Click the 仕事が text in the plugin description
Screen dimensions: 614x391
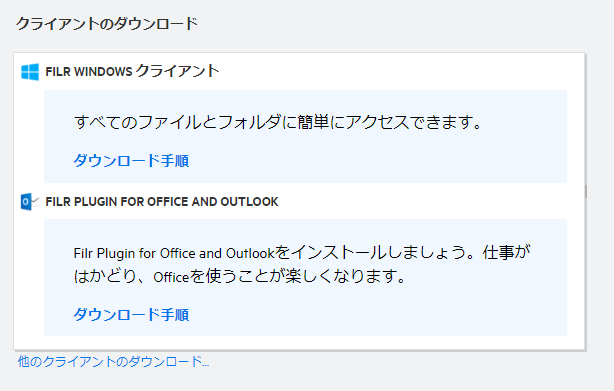tap(507, 252)
